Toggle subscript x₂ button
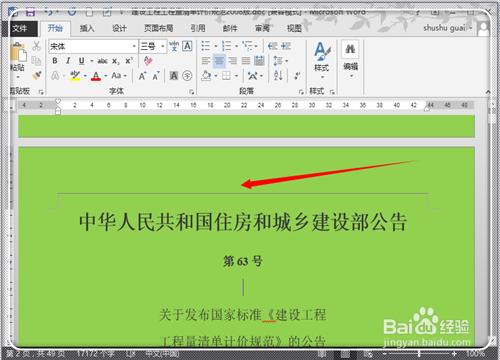500x360 pixels. pyautogui.click(x=115, y=61)
